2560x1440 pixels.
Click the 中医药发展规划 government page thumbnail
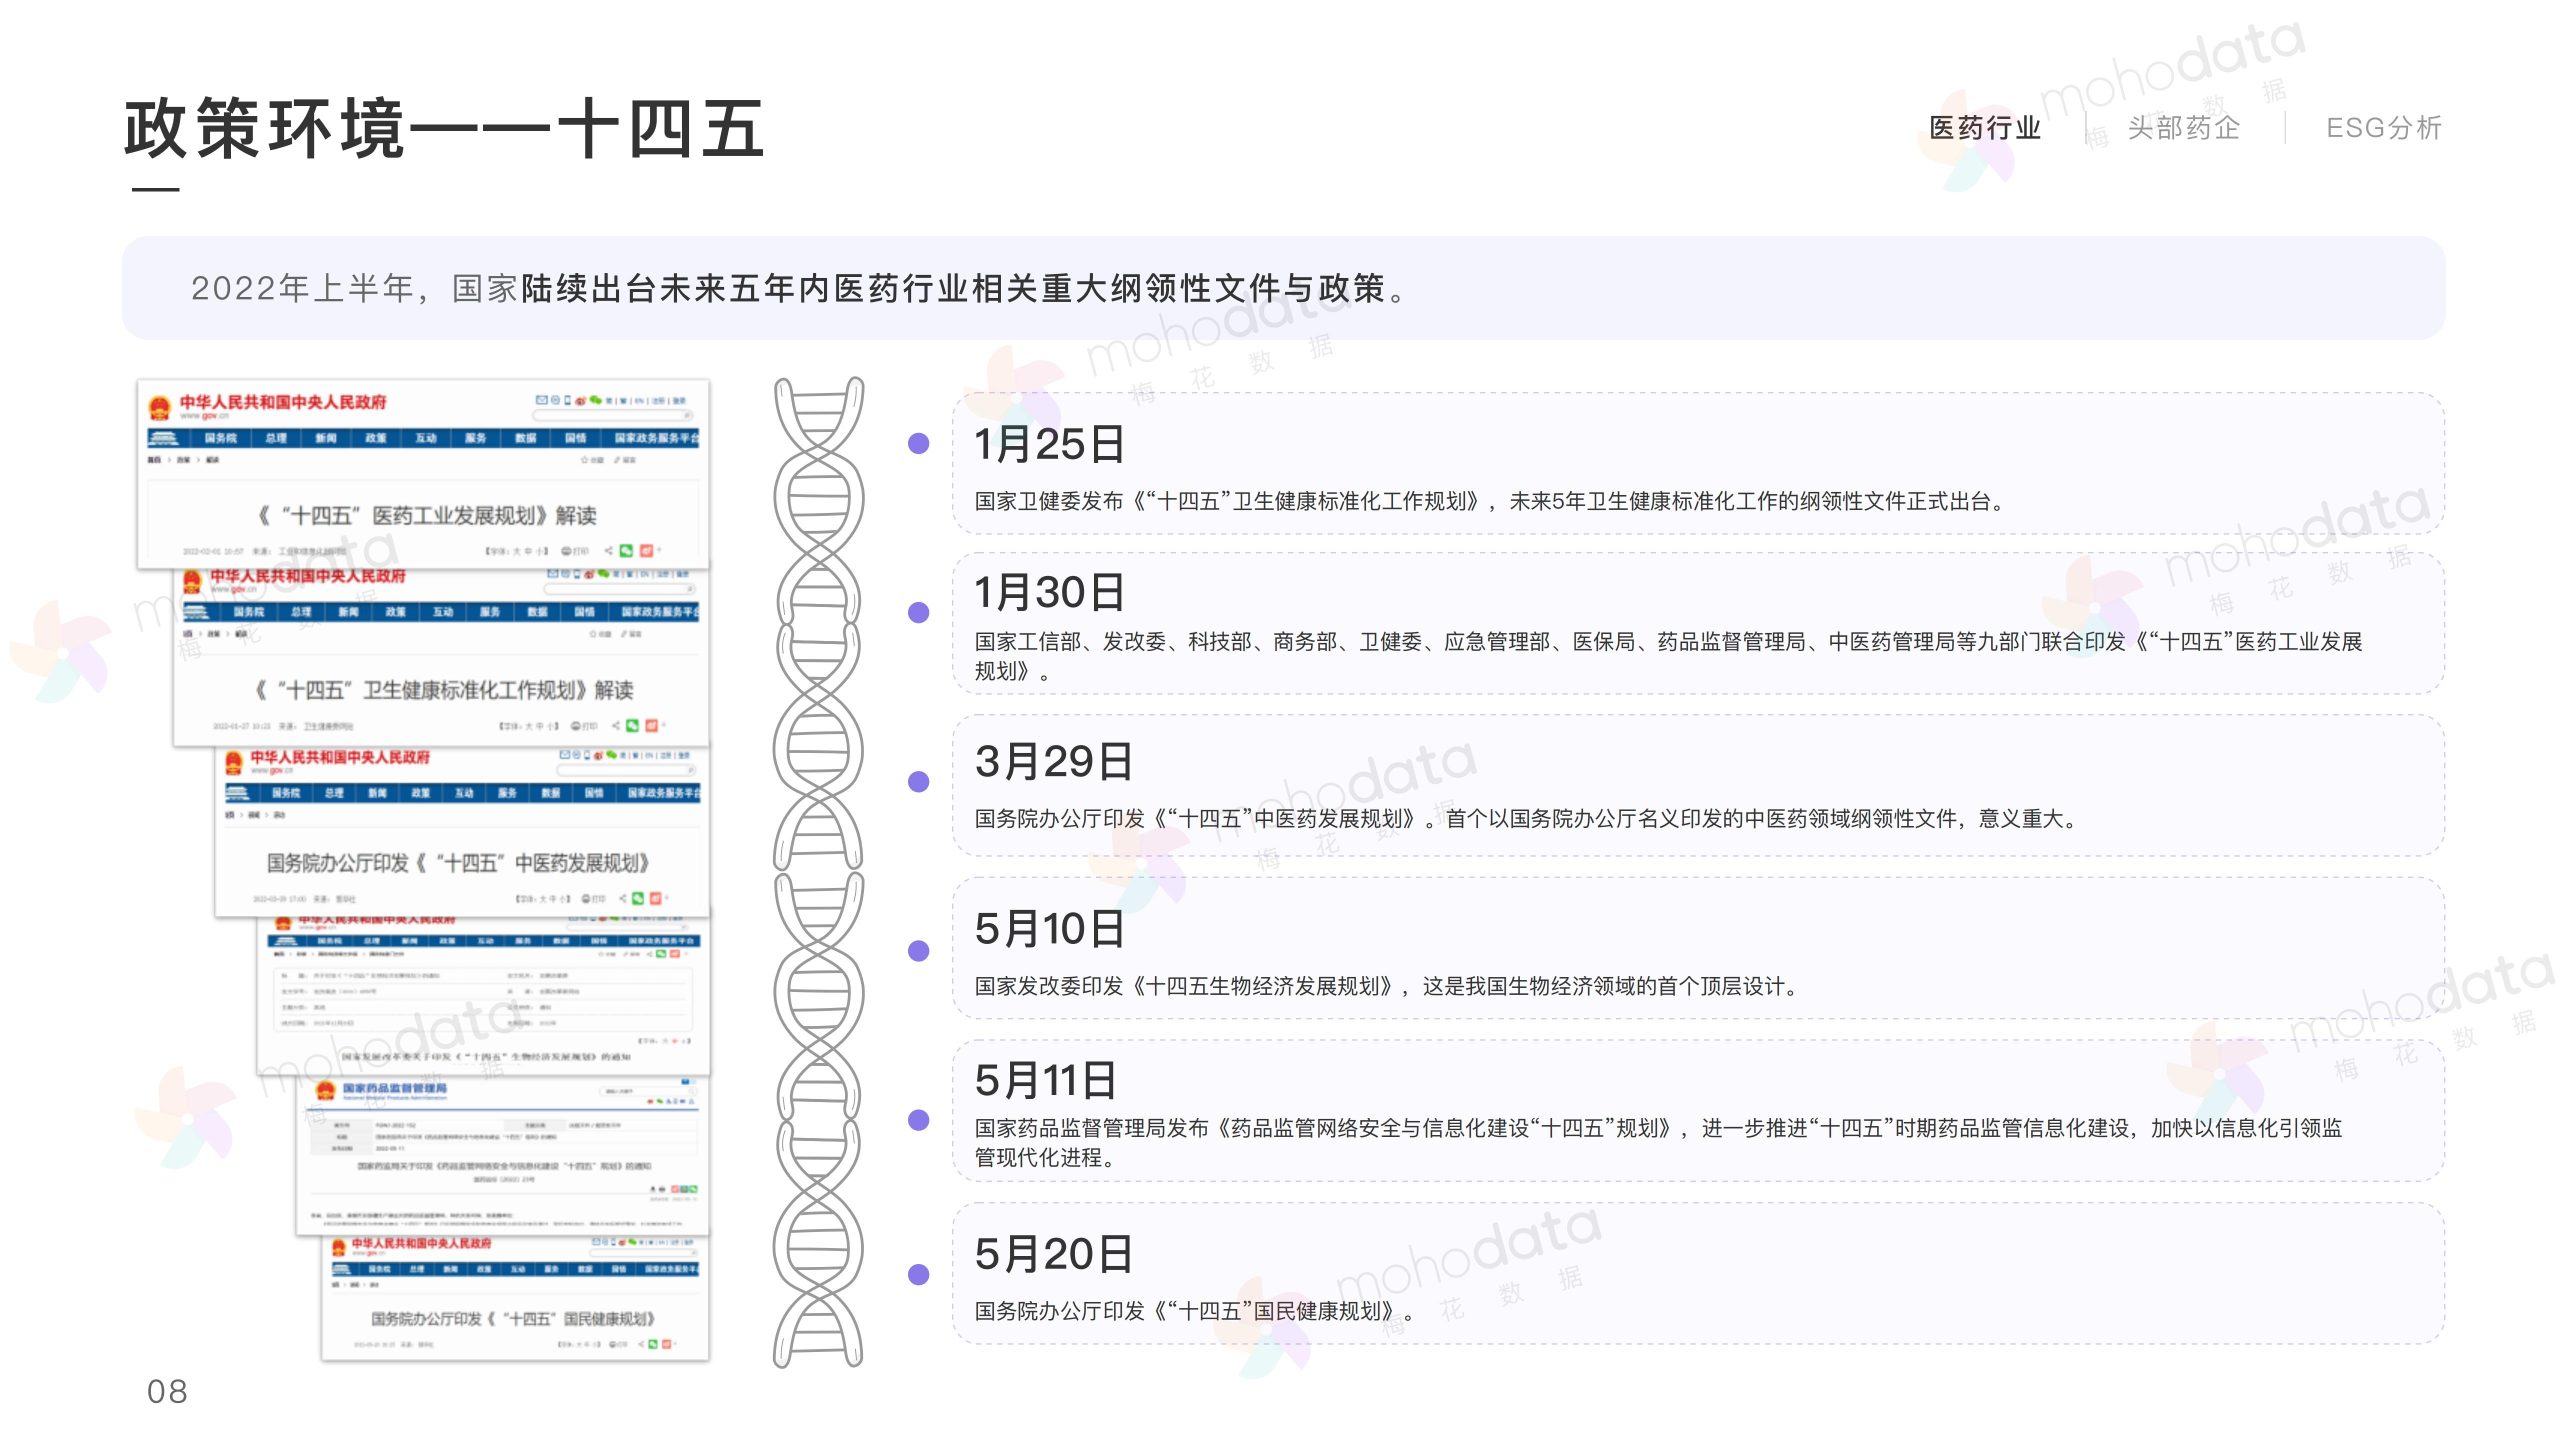coord(458,862)
